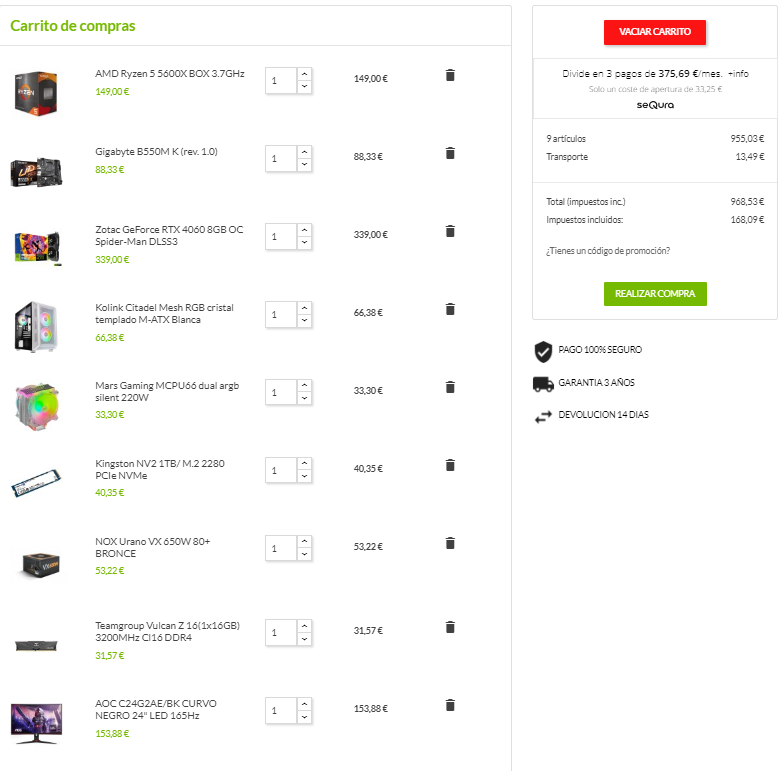Screen dimensions: 781x771
Task: Delete Mars Gaming MCPU66 cooler item
Action: [x=450, y=387]
